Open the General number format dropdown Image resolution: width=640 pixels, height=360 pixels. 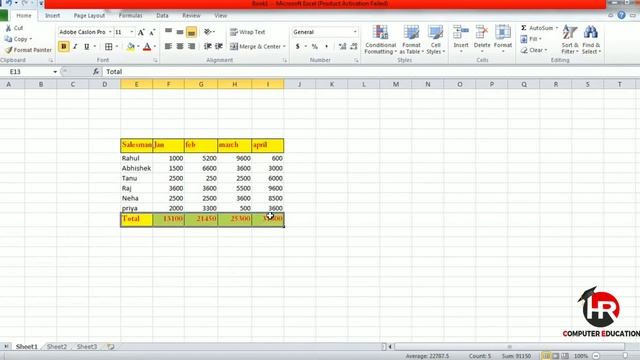(x=355, y=32)
